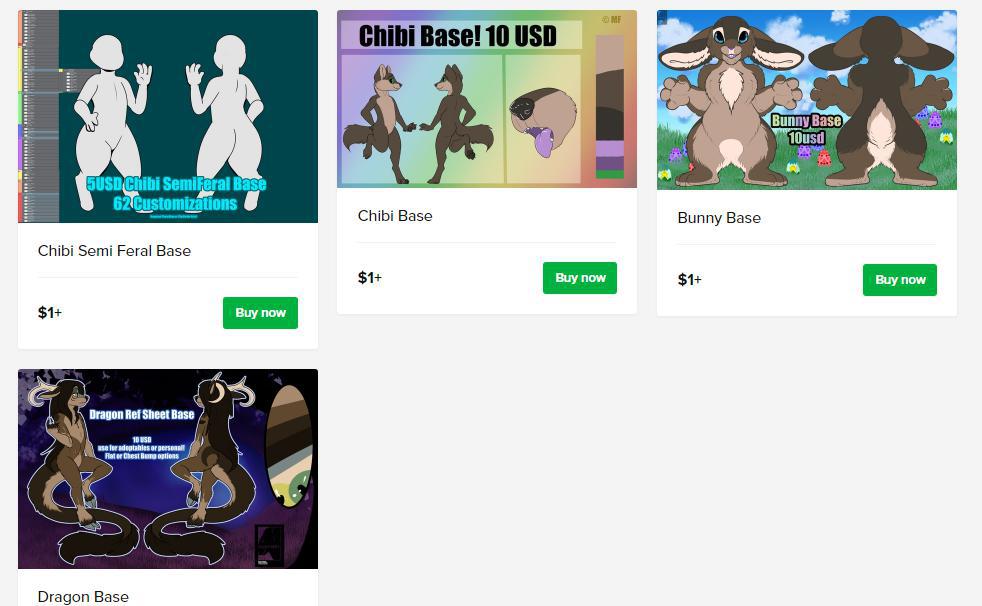This screenshot has width=982, height=606.
Task: Click the layers list strip in Semi Feral image
Action: [40, 116]
